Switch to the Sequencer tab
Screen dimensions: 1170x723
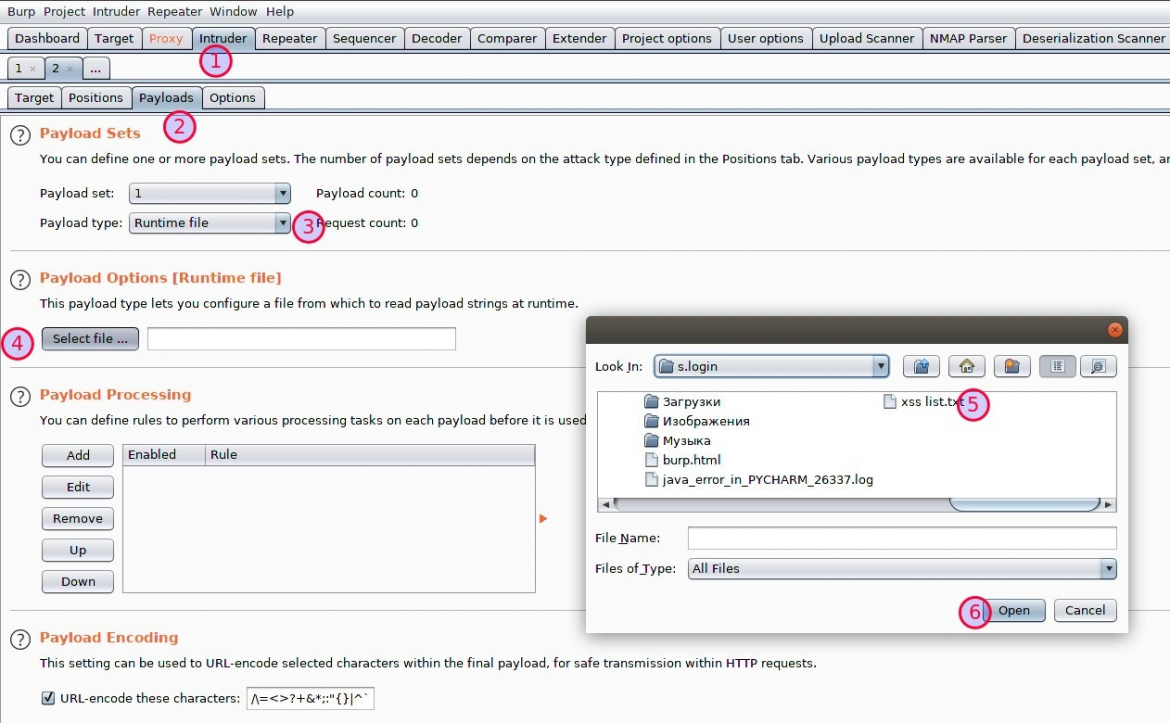(364, 38)
